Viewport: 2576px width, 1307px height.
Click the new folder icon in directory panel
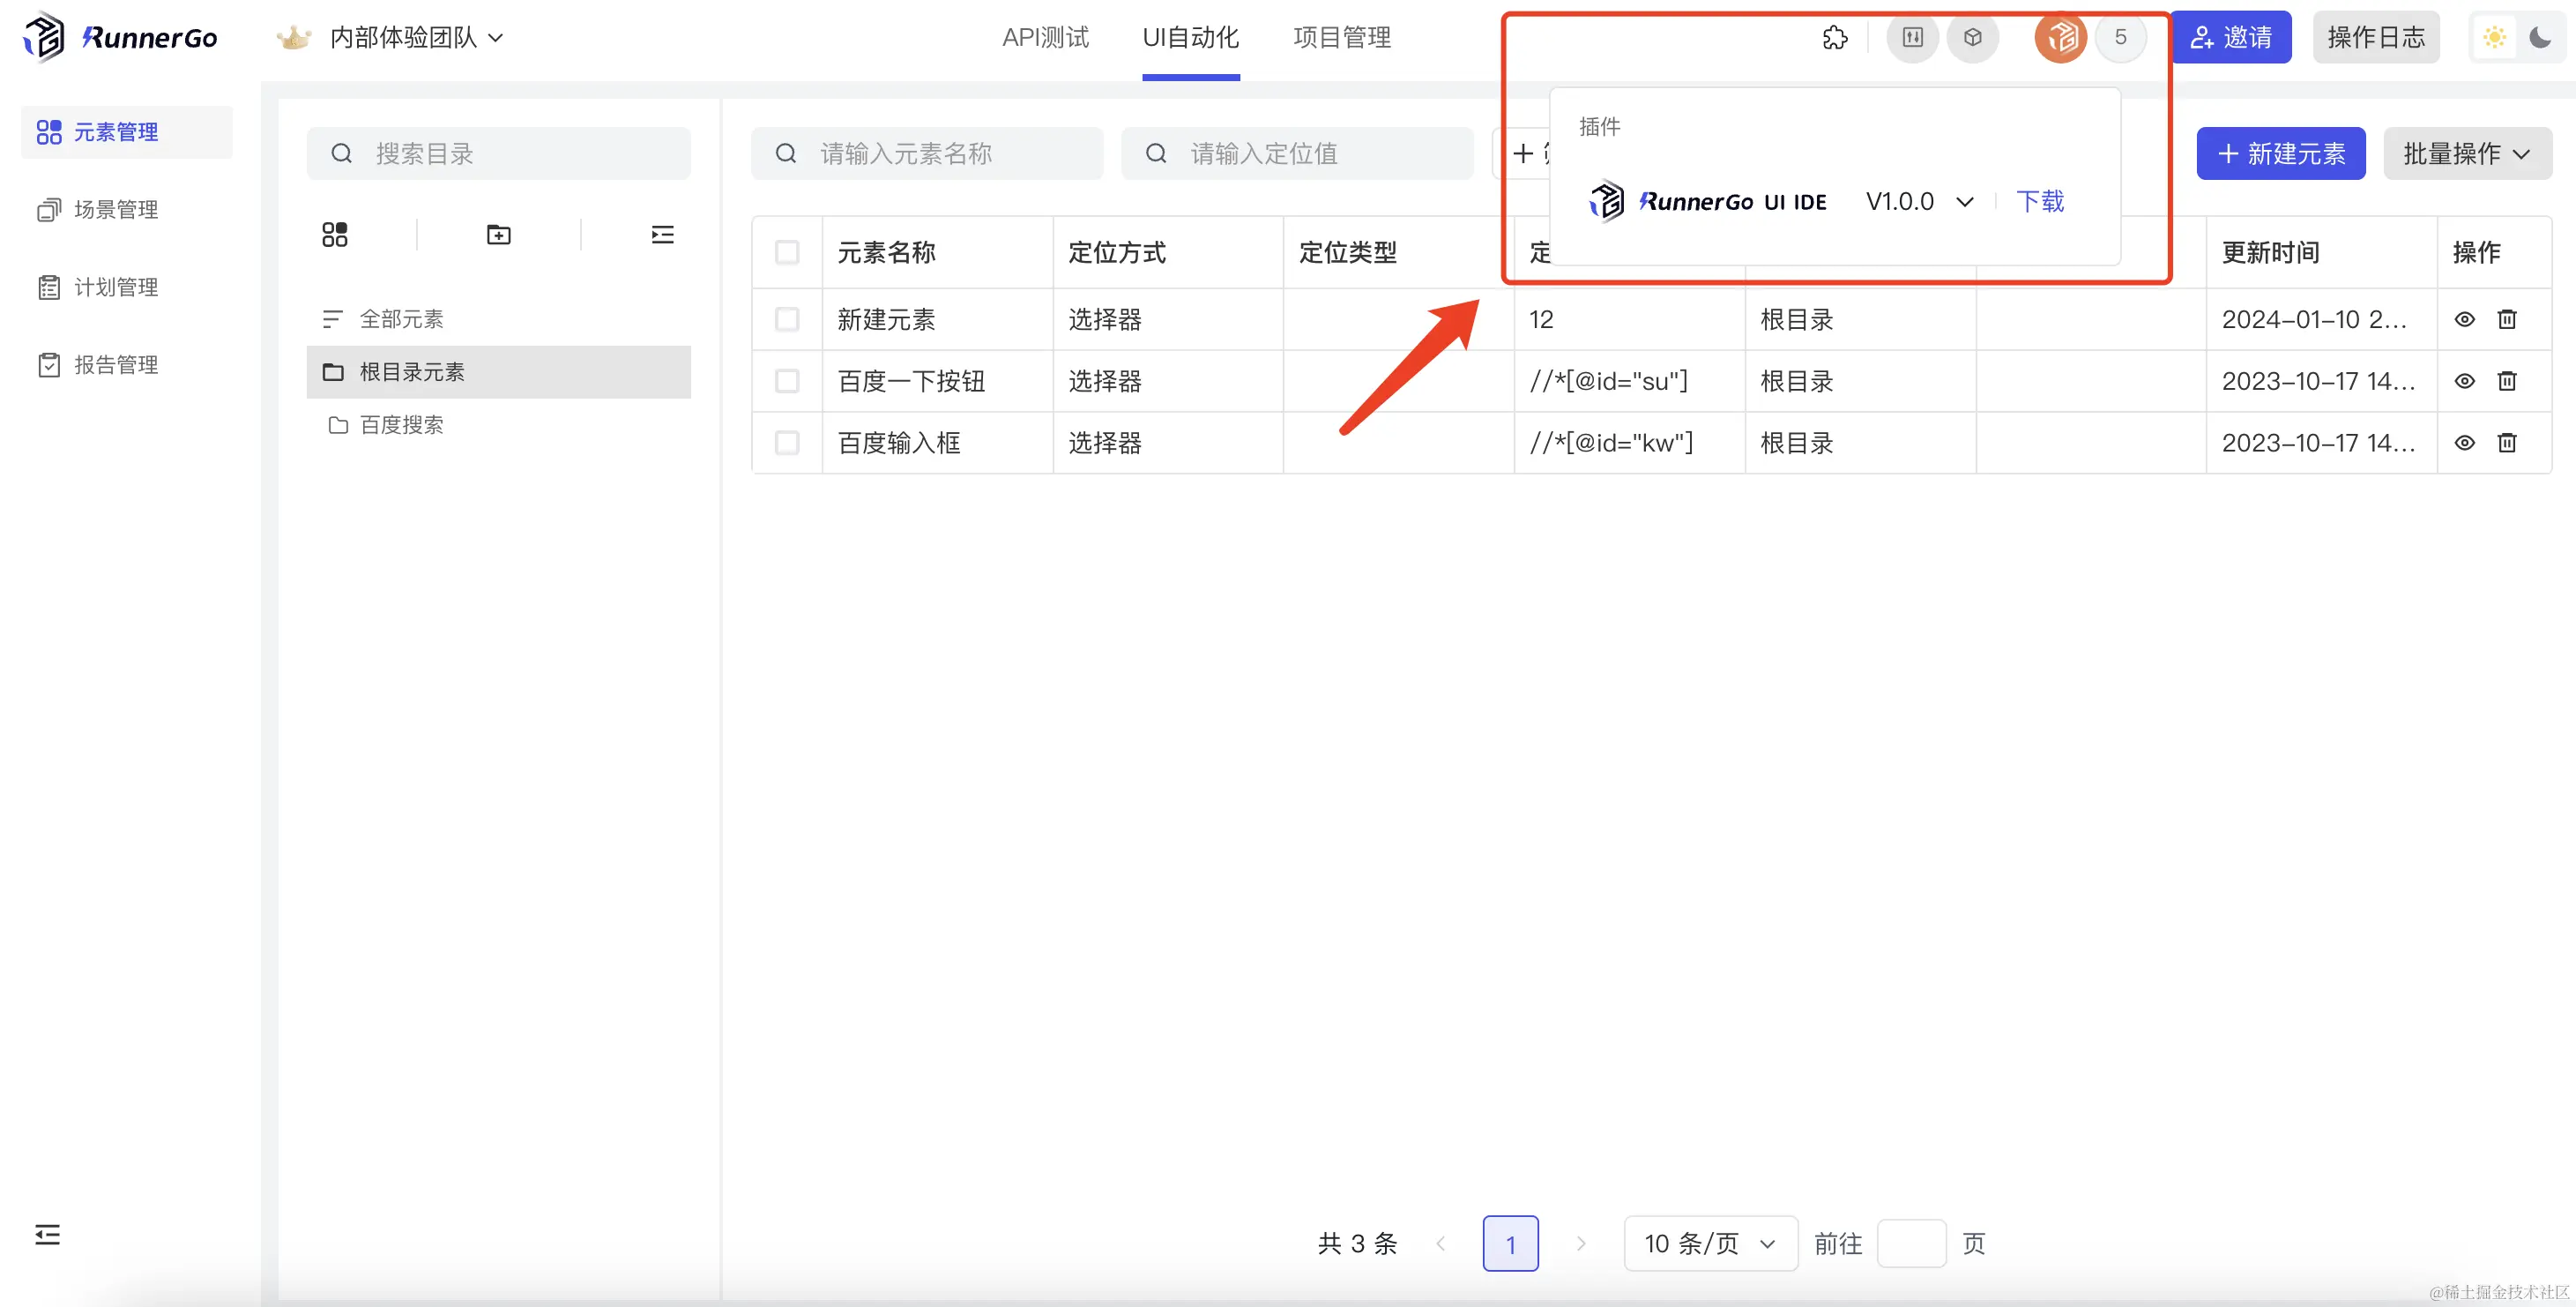[498, 235]
